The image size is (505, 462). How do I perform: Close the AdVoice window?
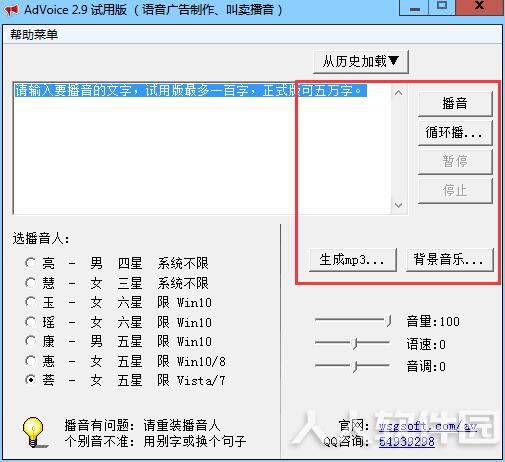[x=480, y=7]
